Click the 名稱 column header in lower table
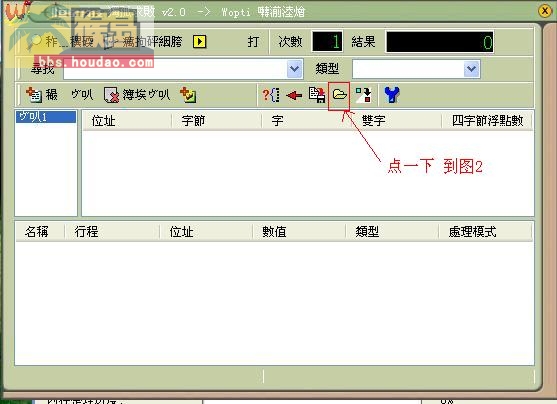 pyautogui.click(x=40, y=232)
